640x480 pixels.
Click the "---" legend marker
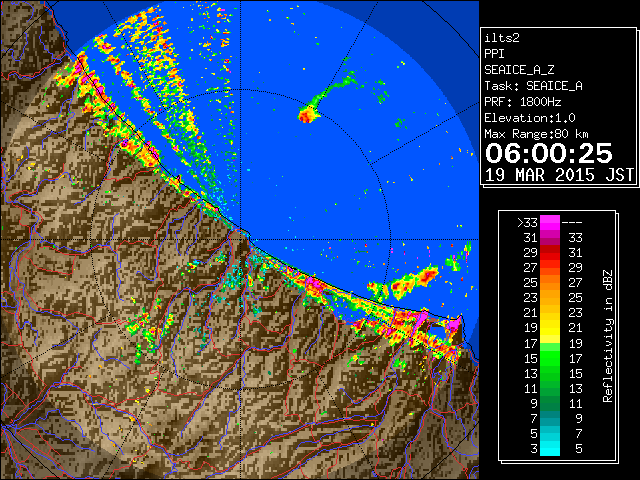572,223
